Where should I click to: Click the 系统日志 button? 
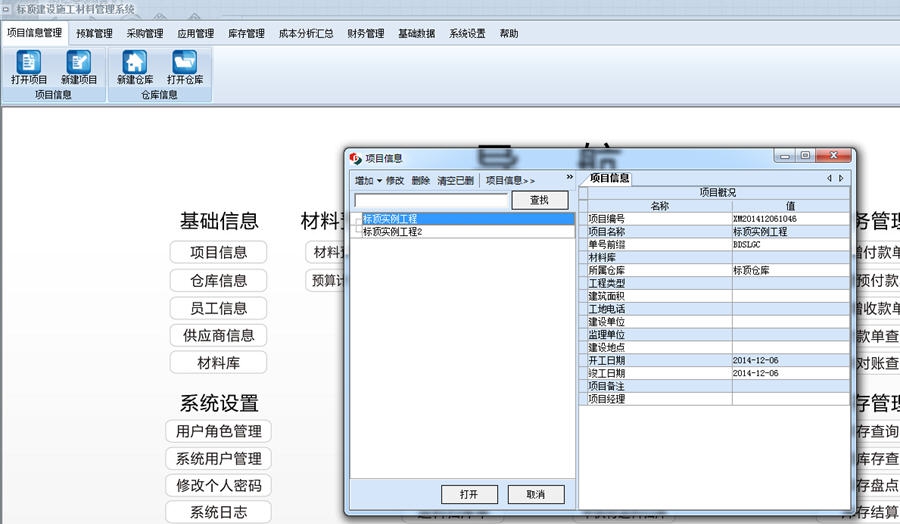pos(218,512)
